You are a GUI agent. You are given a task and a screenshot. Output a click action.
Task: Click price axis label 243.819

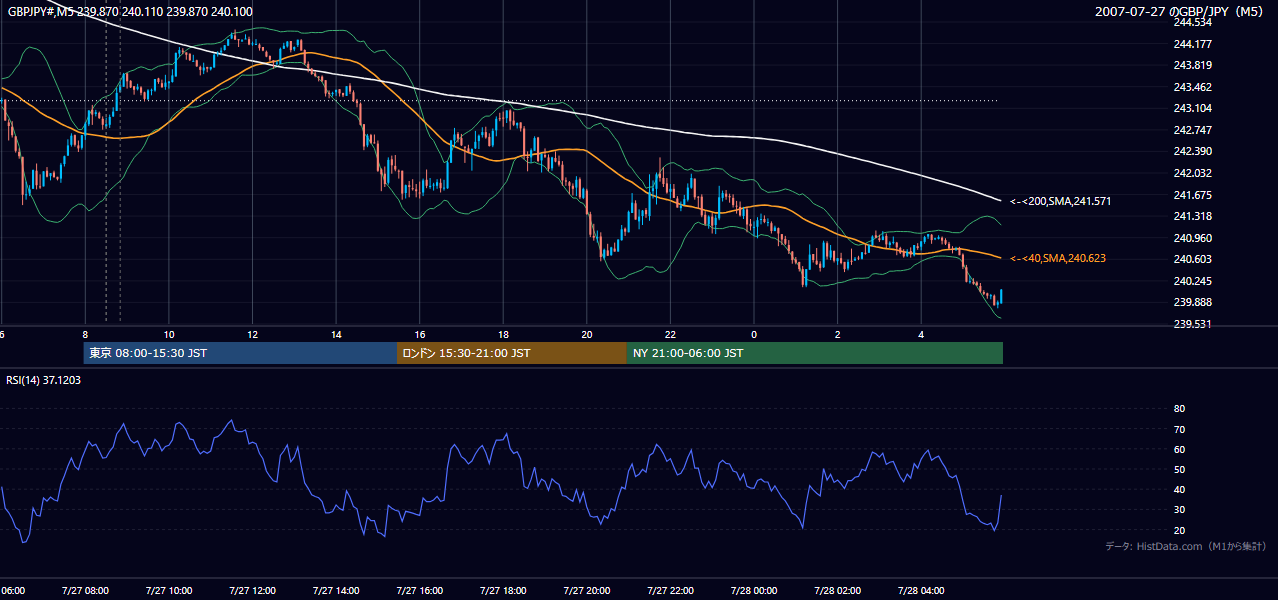[x=1193, y=65]
